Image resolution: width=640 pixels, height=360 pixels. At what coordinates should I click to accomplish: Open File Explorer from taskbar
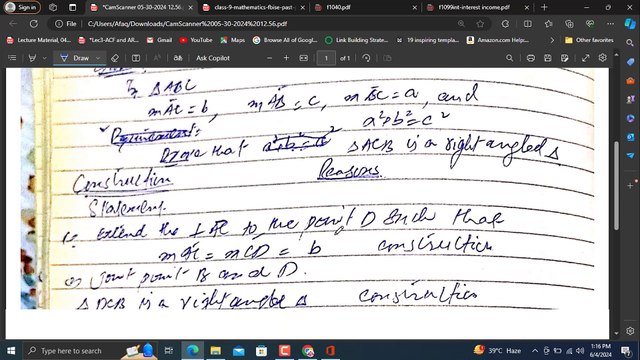pos(216,351)
